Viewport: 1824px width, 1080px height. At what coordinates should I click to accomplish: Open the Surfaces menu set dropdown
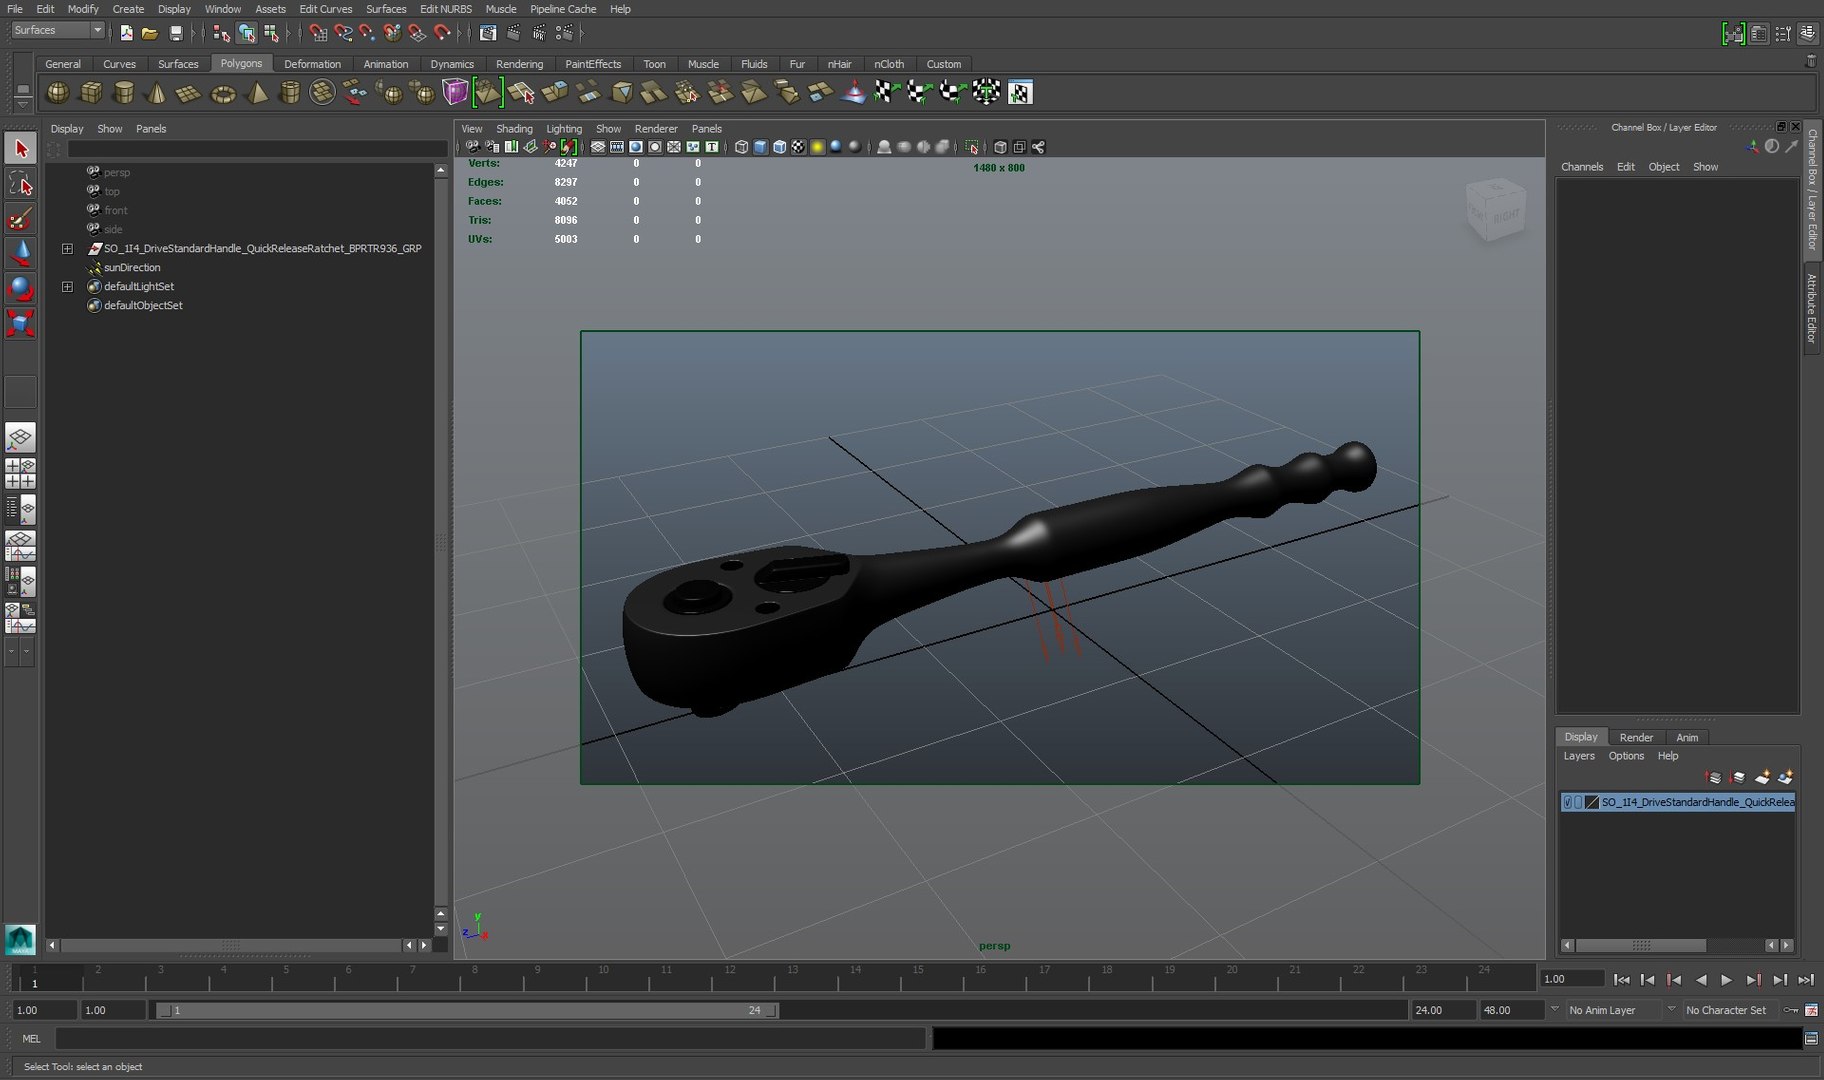tap(58, 31)
